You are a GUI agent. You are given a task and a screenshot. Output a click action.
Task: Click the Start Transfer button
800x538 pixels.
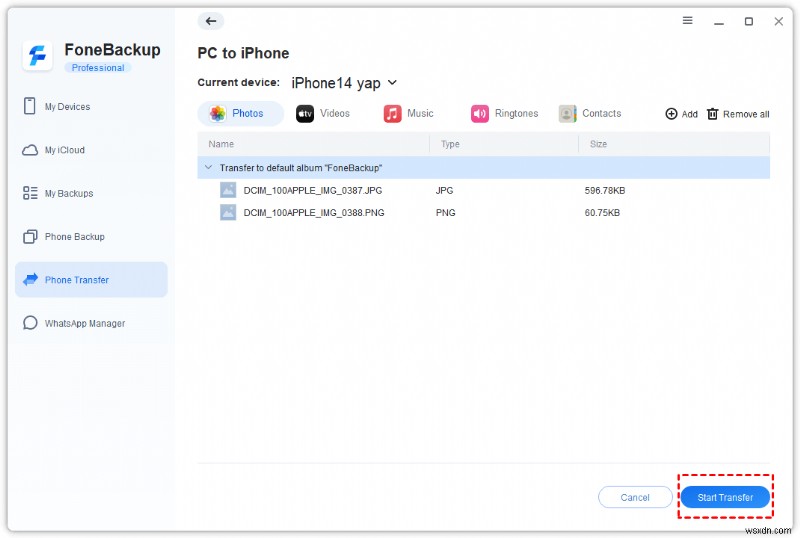(725, 497)
